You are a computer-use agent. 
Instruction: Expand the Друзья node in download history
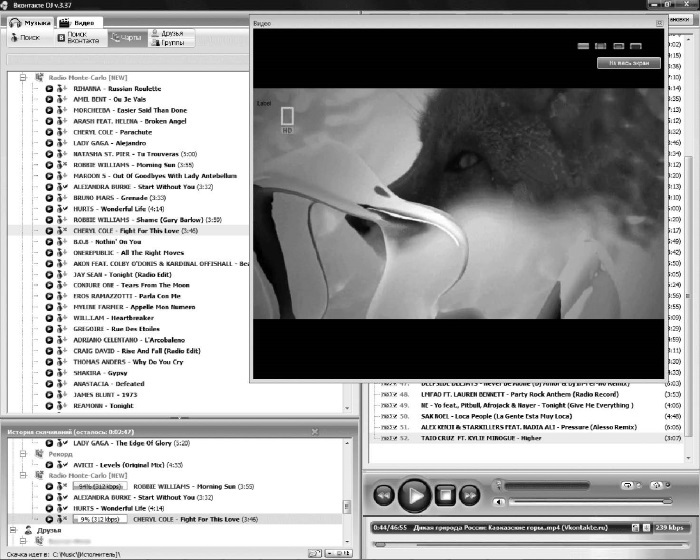pyautogui.click(x=13, y=530)
